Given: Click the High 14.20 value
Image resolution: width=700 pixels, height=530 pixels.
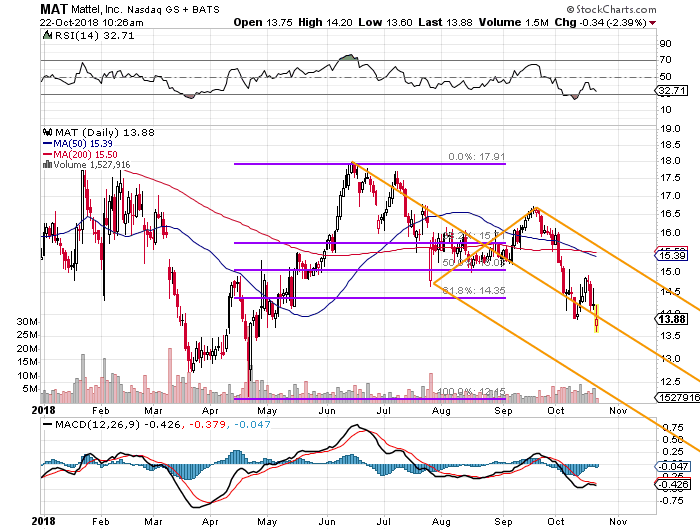Looking at the screenshot, I should [x=325, y=22].
